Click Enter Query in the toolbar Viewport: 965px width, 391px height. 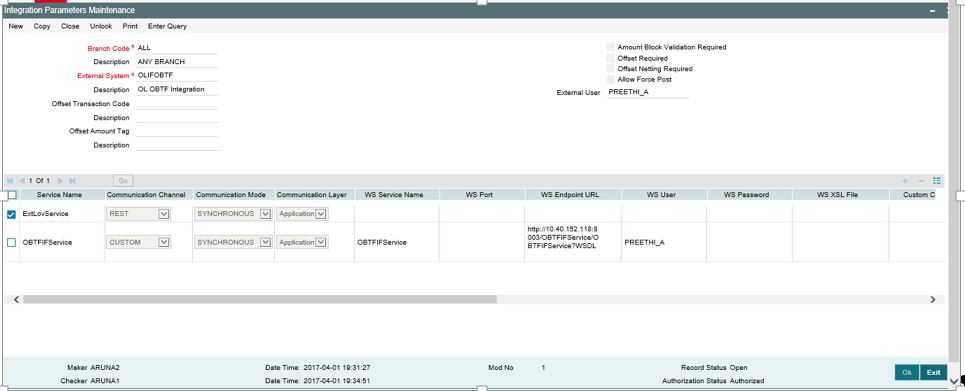click(167, 26)
